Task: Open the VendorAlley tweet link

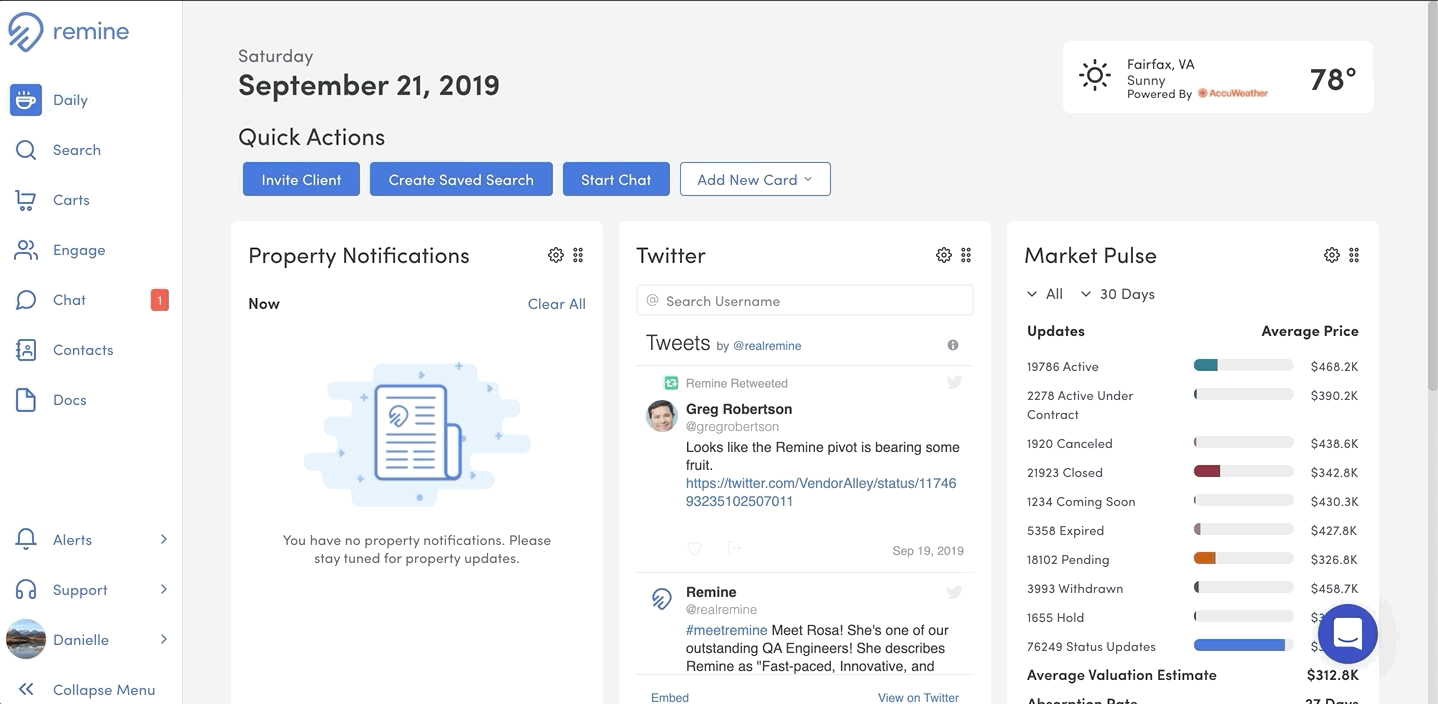Action: pos(821,492)
